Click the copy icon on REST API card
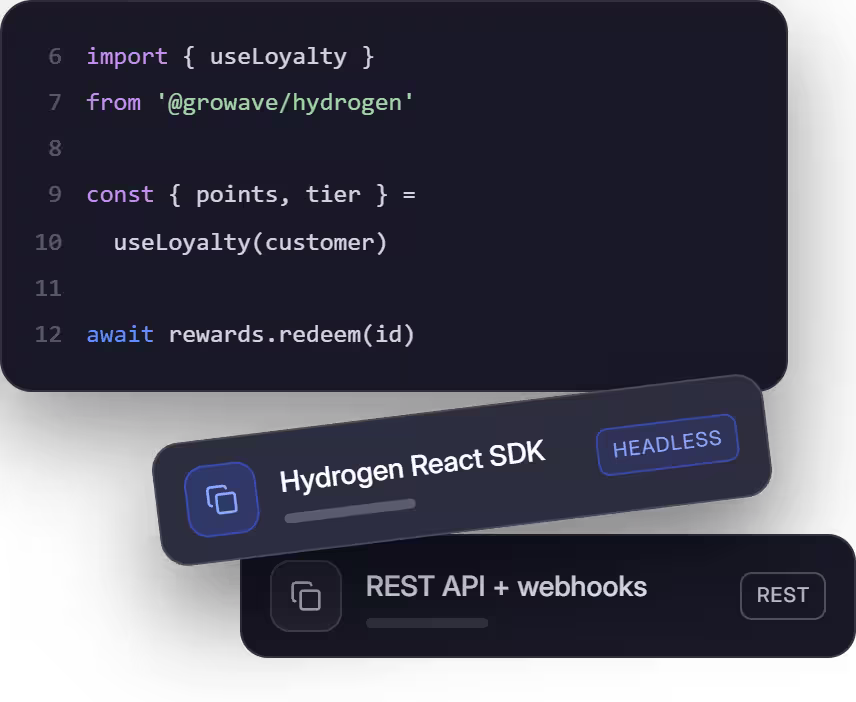 tap(306, 596)
